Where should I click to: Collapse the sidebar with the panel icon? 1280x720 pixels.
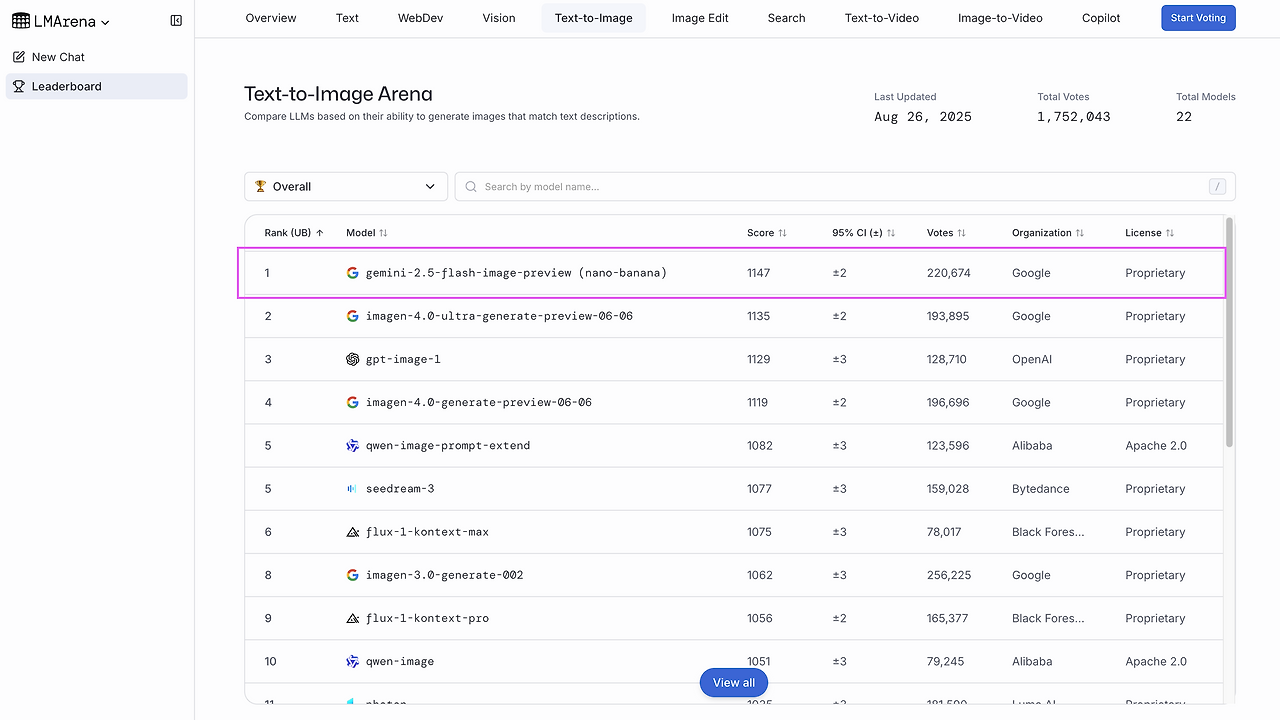click(176, 21)
